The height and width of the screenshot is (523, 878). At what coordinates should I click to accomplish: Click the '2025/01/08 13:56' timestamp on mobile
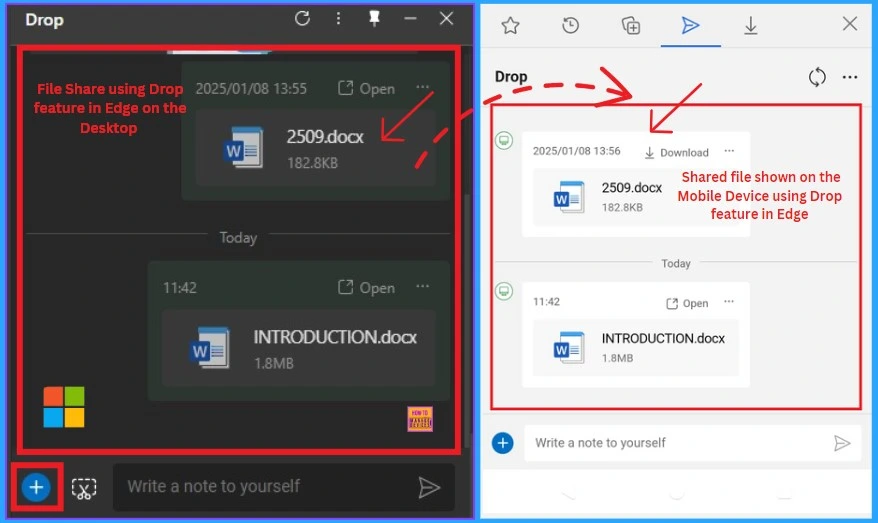(x=576, y=151)
